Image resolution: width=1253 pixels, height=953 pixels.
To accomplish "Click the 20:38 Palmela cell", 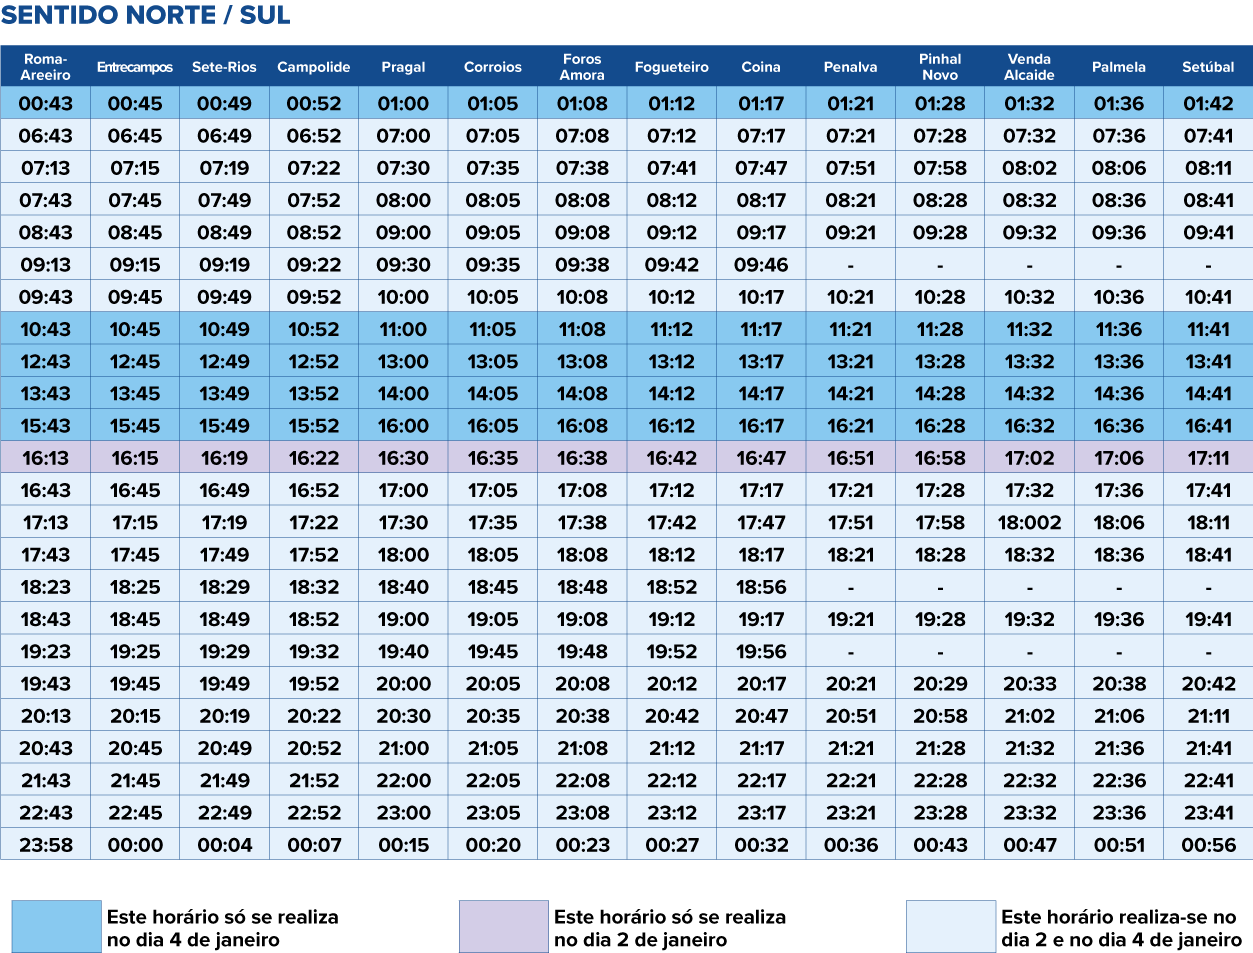I will (1119, 684).
